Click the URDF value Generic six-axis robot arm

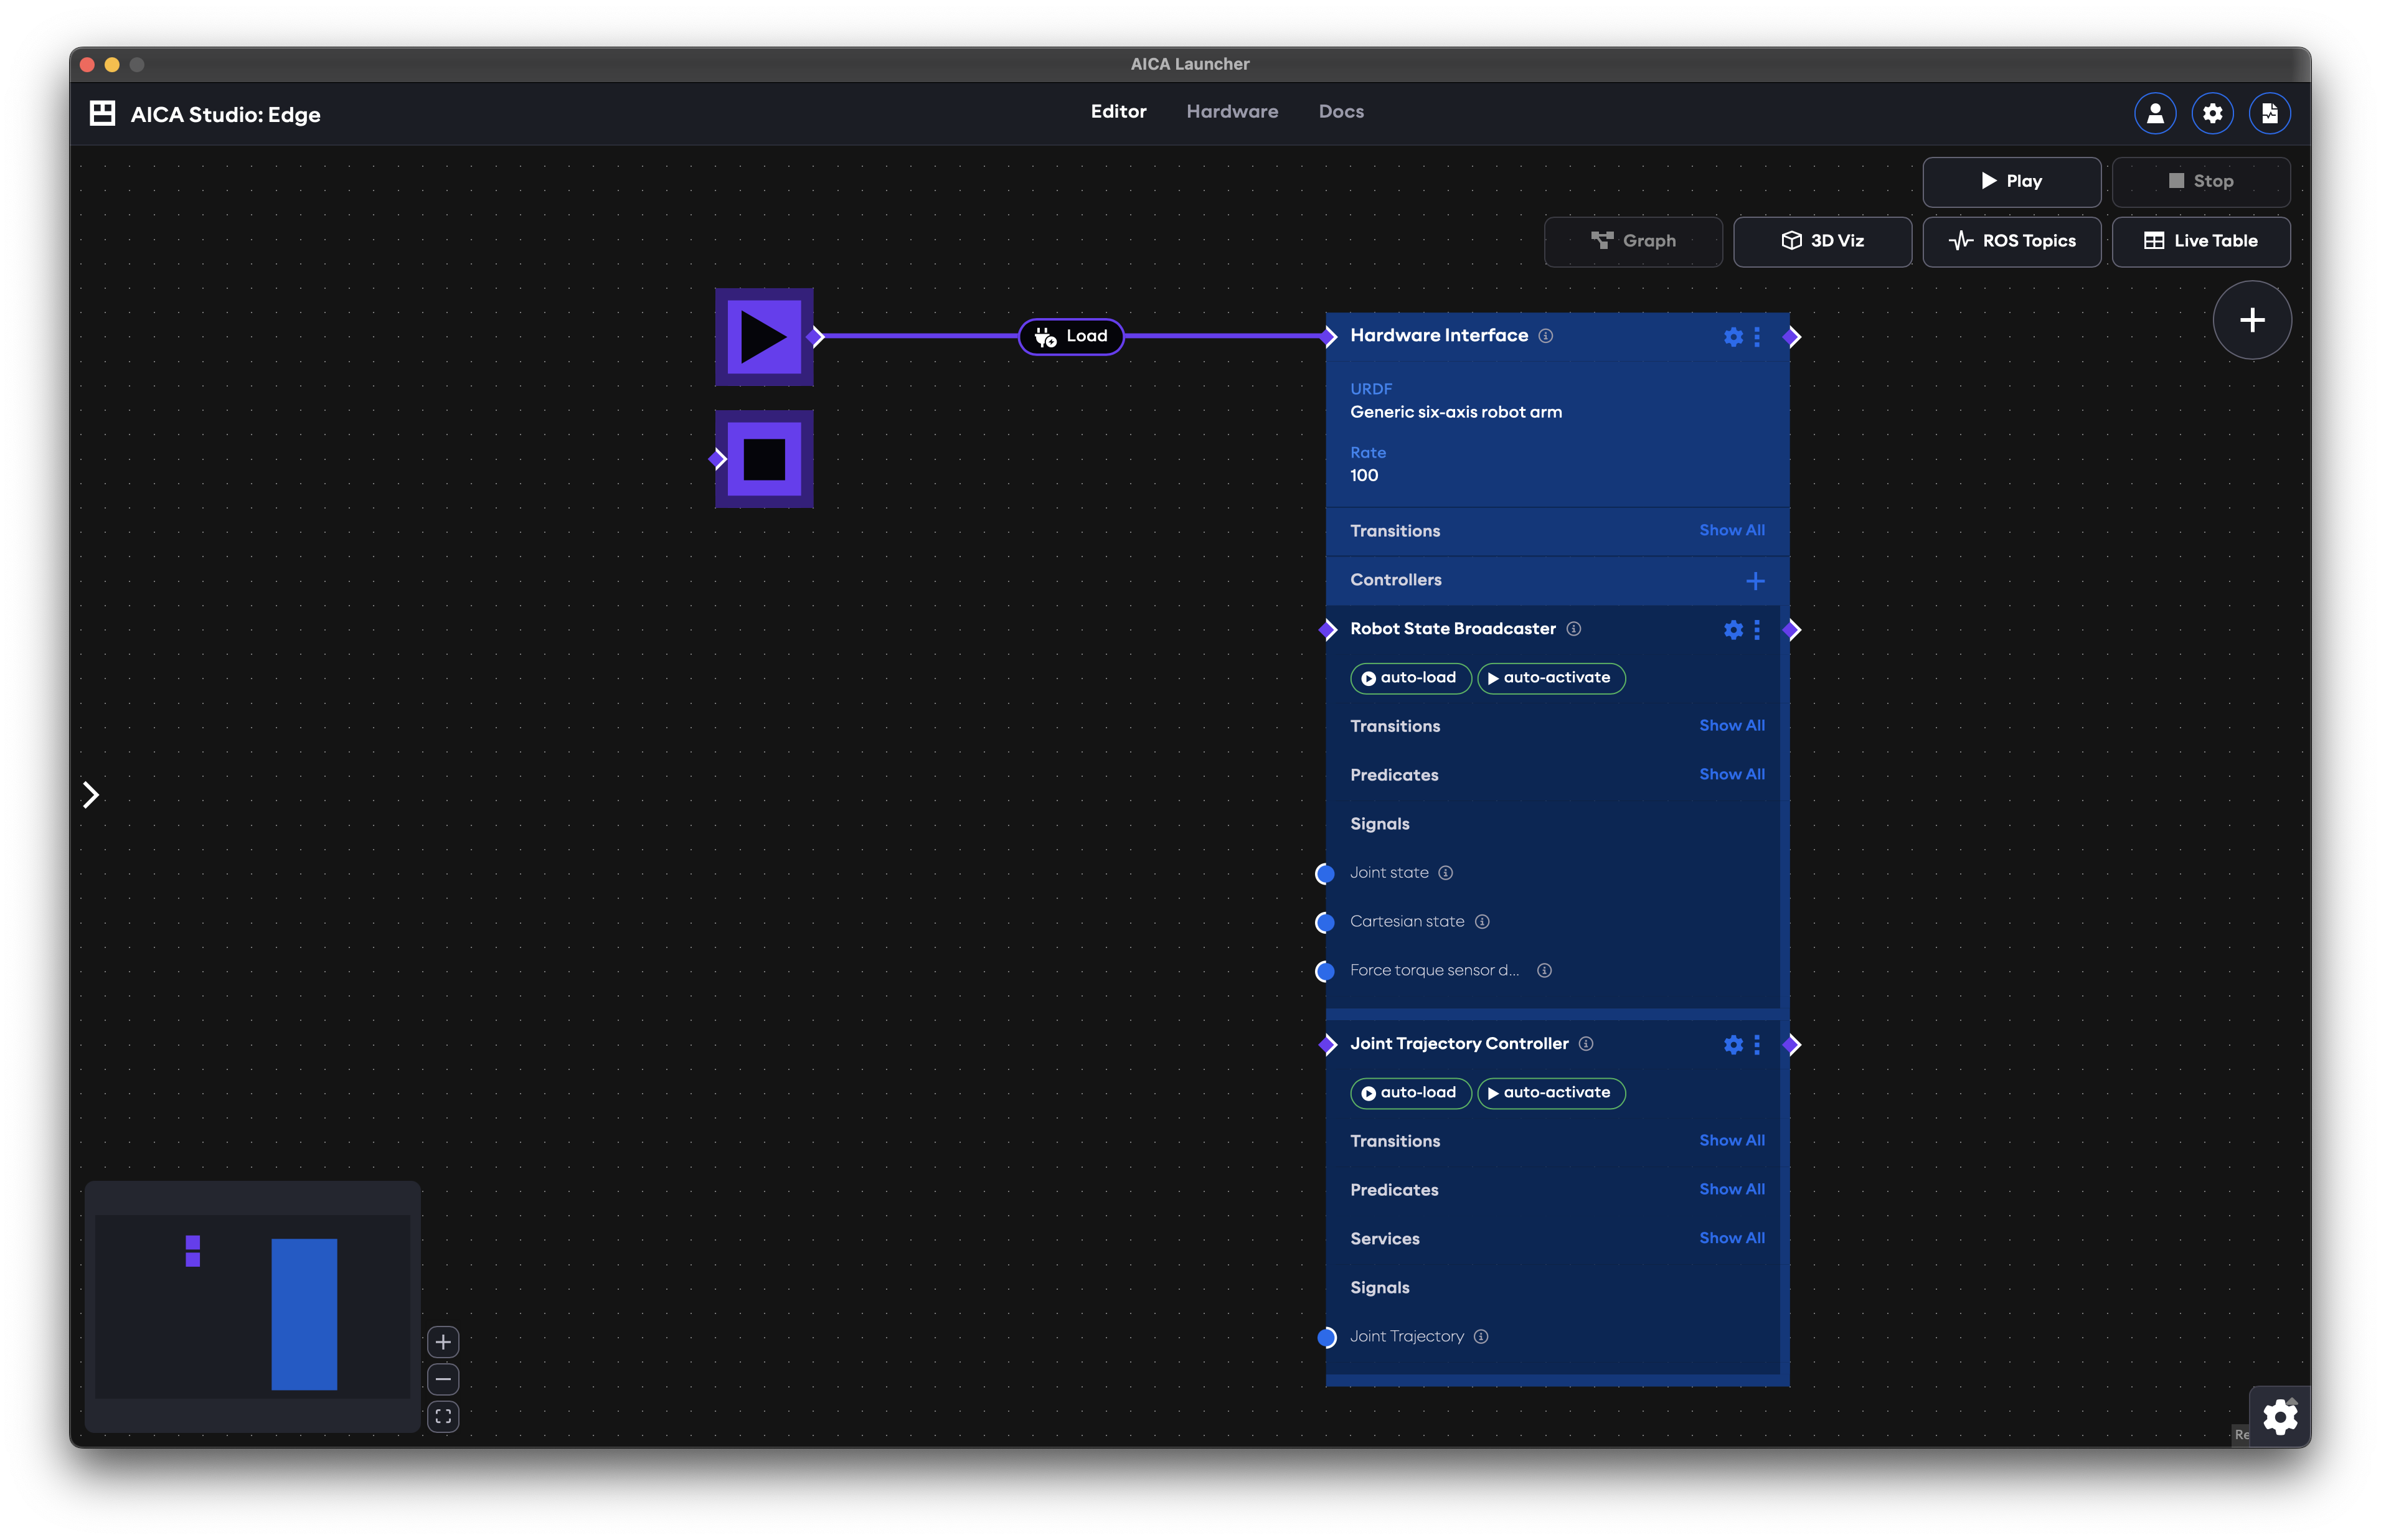point(1455,412)
